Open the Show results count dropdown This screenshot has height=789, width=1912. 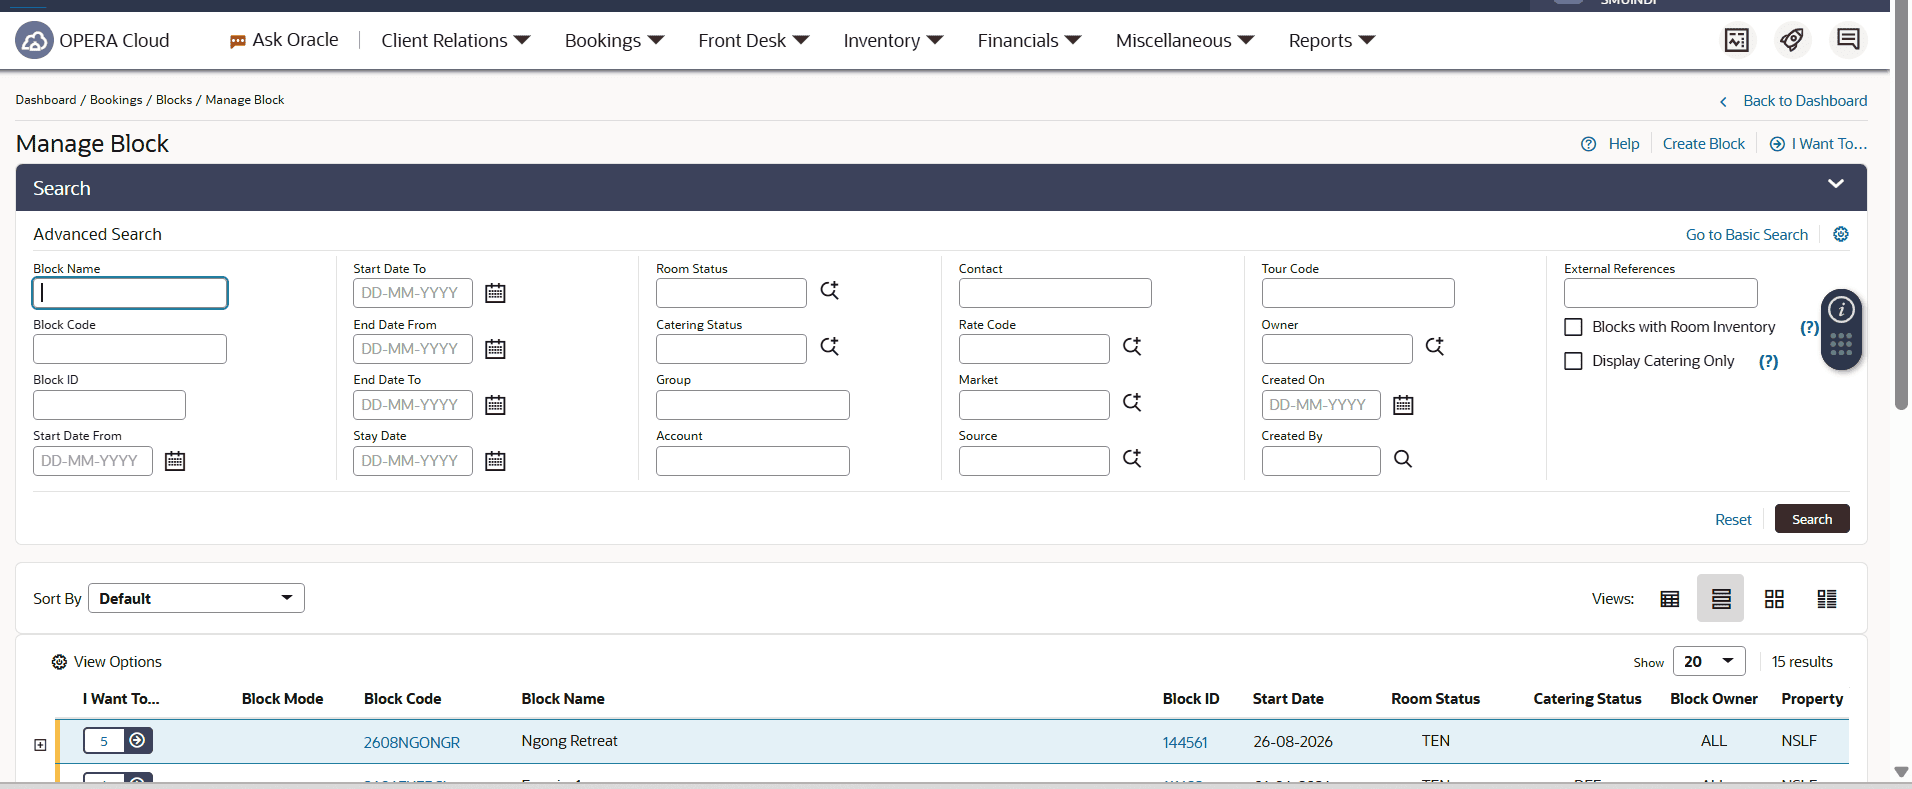click(1709, 661)
